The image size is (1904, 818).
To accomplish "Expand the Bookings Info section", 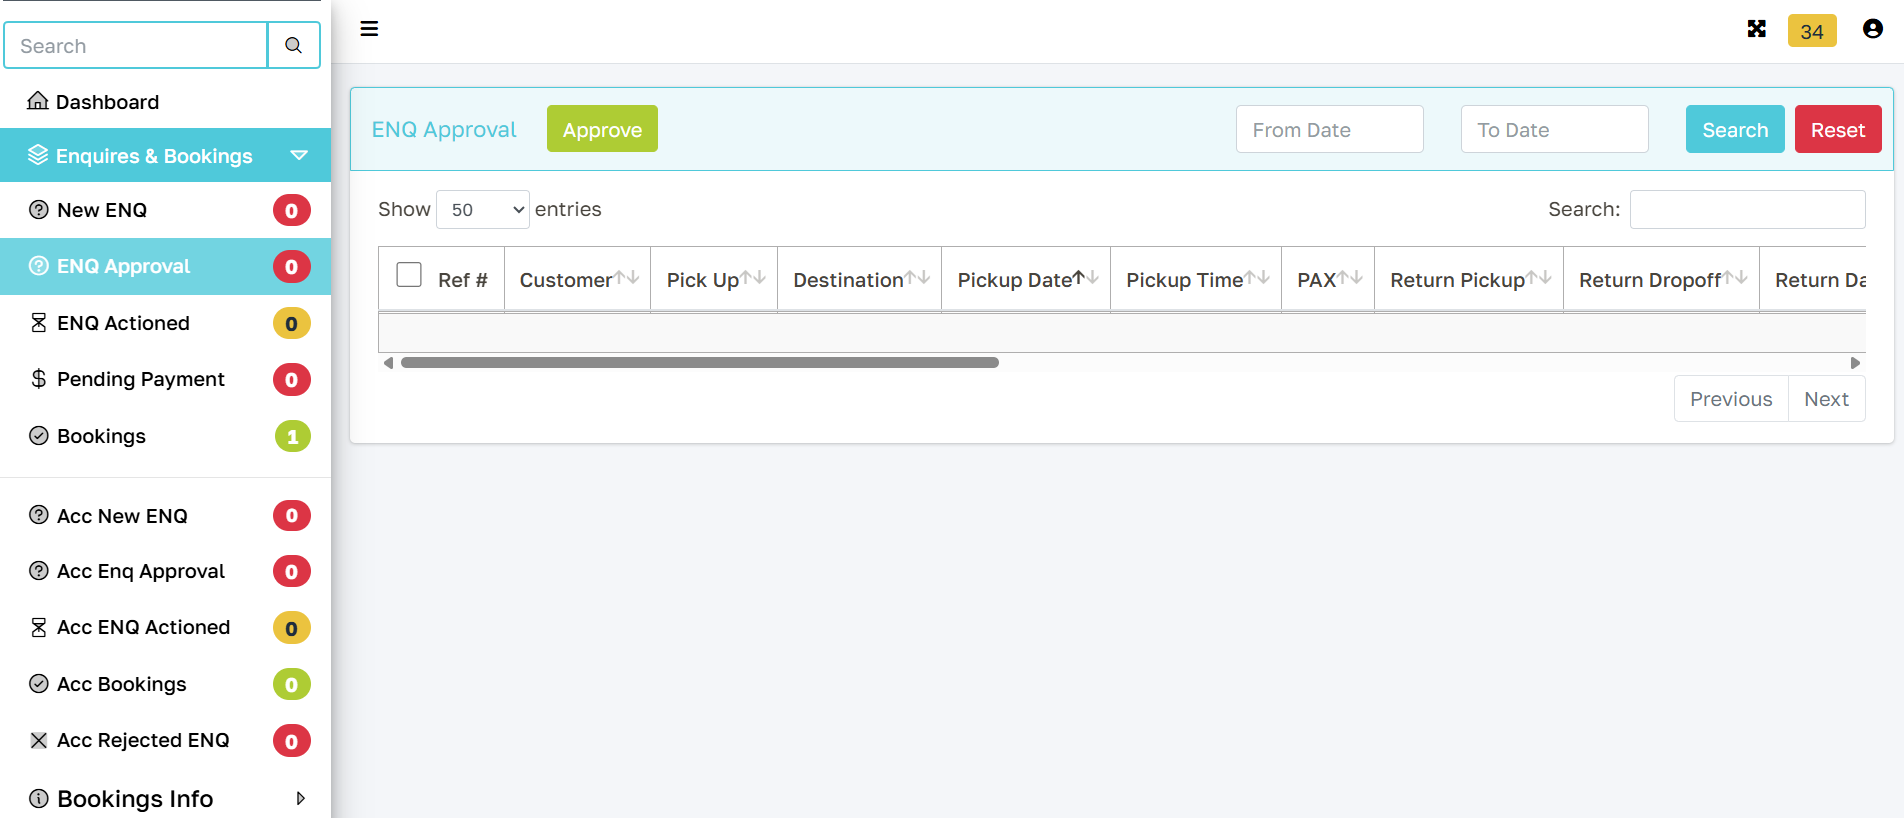I will pos(300,798).
